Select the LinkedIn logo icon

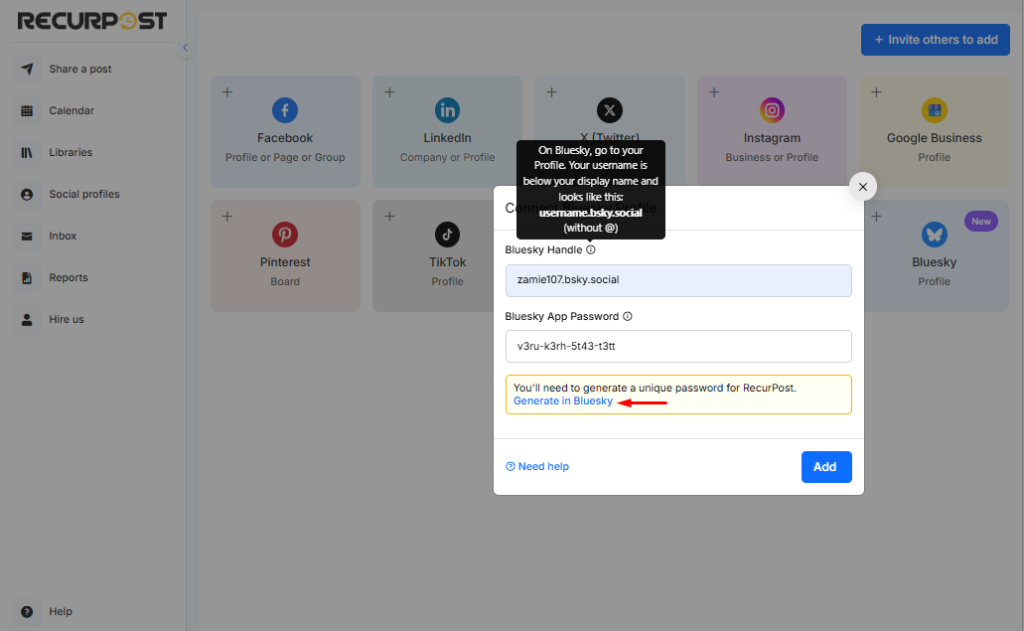(x=447, y=110)
